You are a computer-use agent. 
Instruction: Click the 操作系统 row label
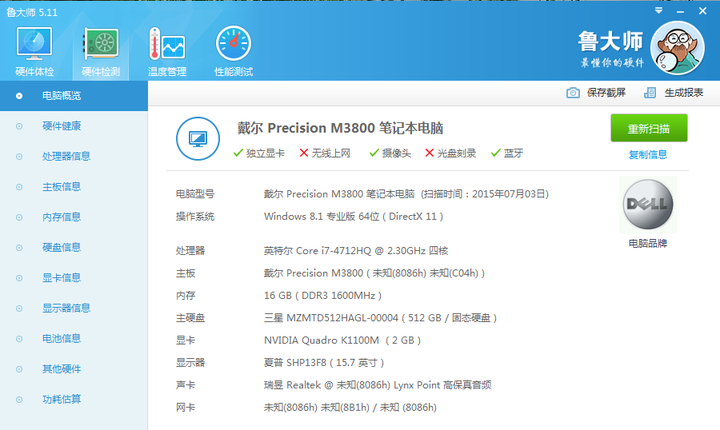[195, 216]
